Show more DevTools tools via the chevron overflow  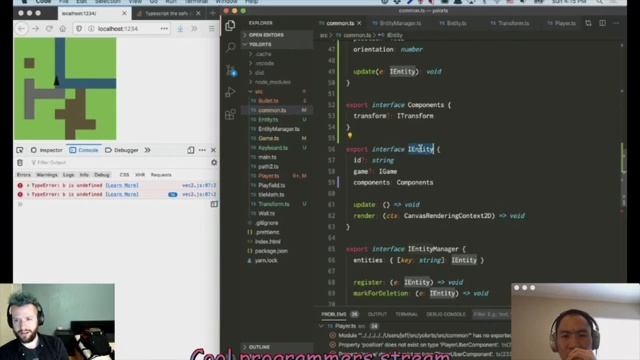147,150
